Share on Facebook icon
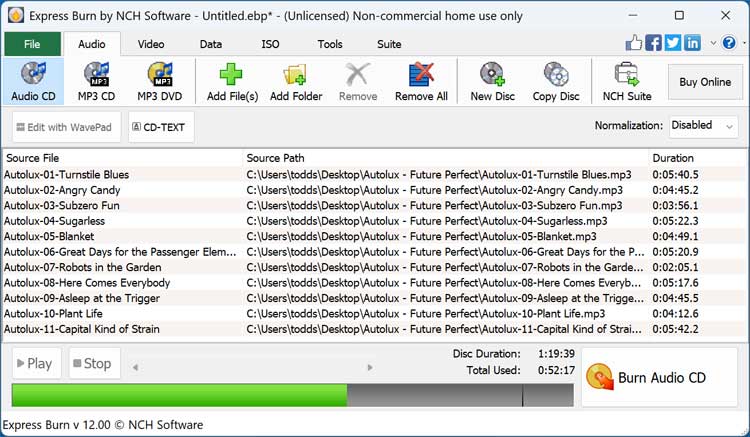Screen dimensions: 750x437 click(x=653, y=43)
